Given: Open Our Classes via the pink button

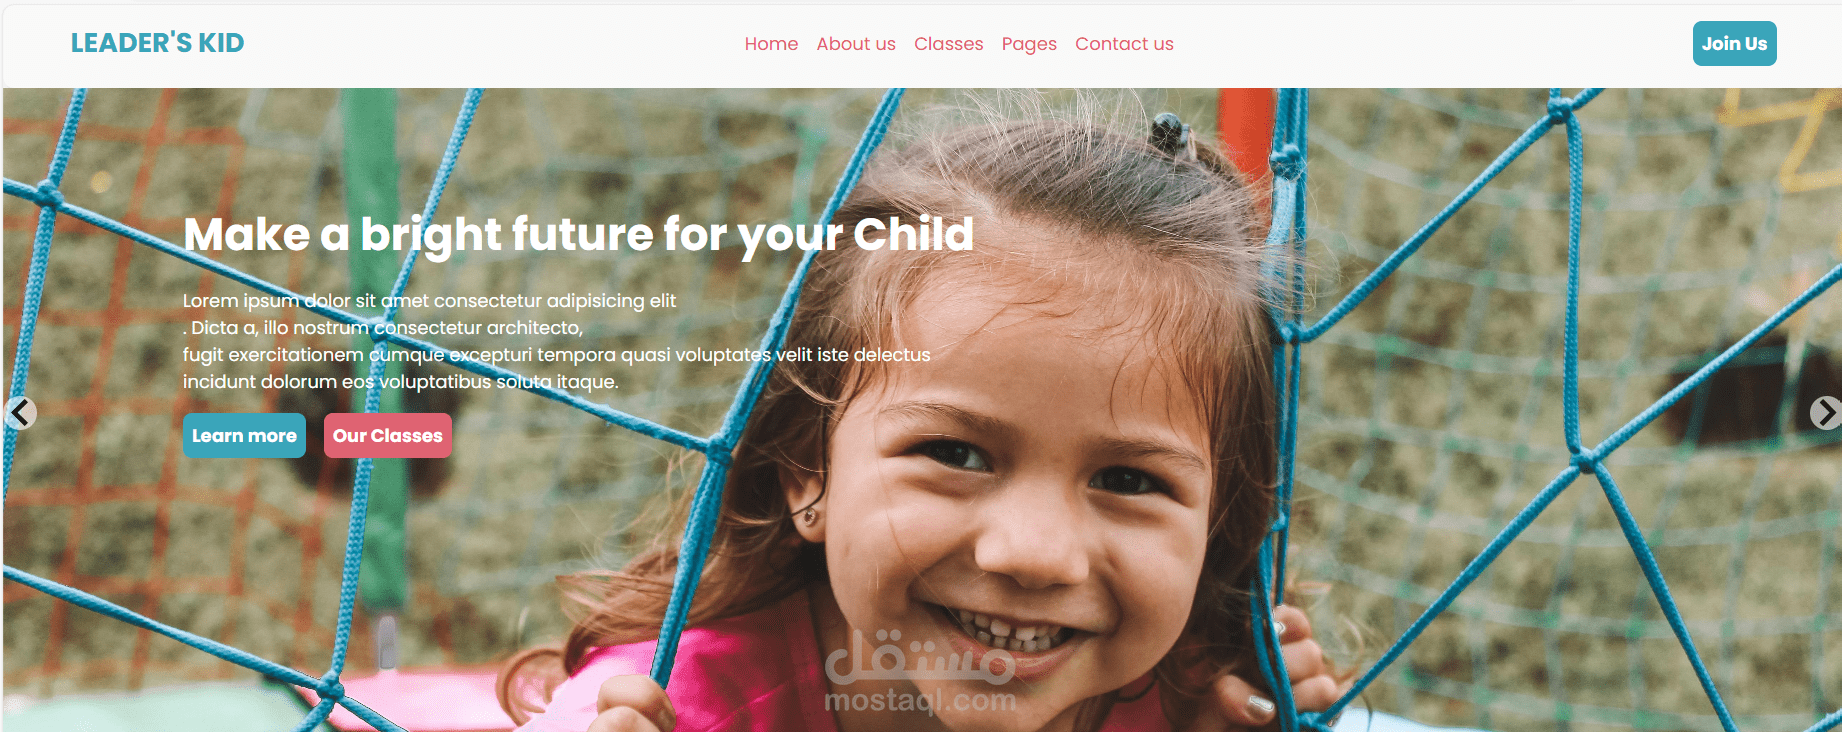Looking at the screenshot, I should coord(387,435).
